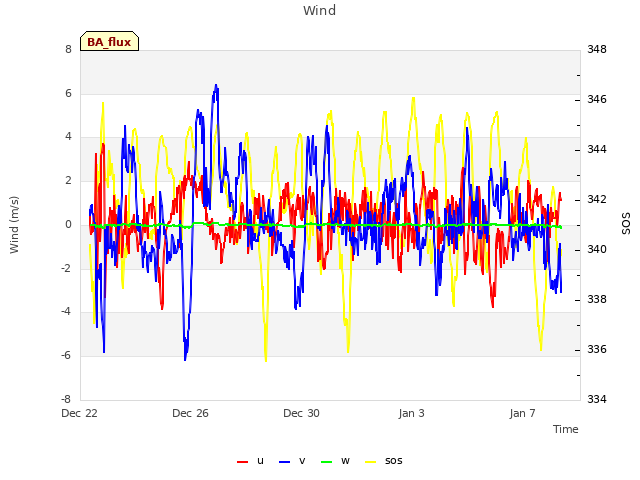Viewport: 640px width, 480px height.
Task: Click the 4 tick on left axis
Action: click(x=68, y=137)
